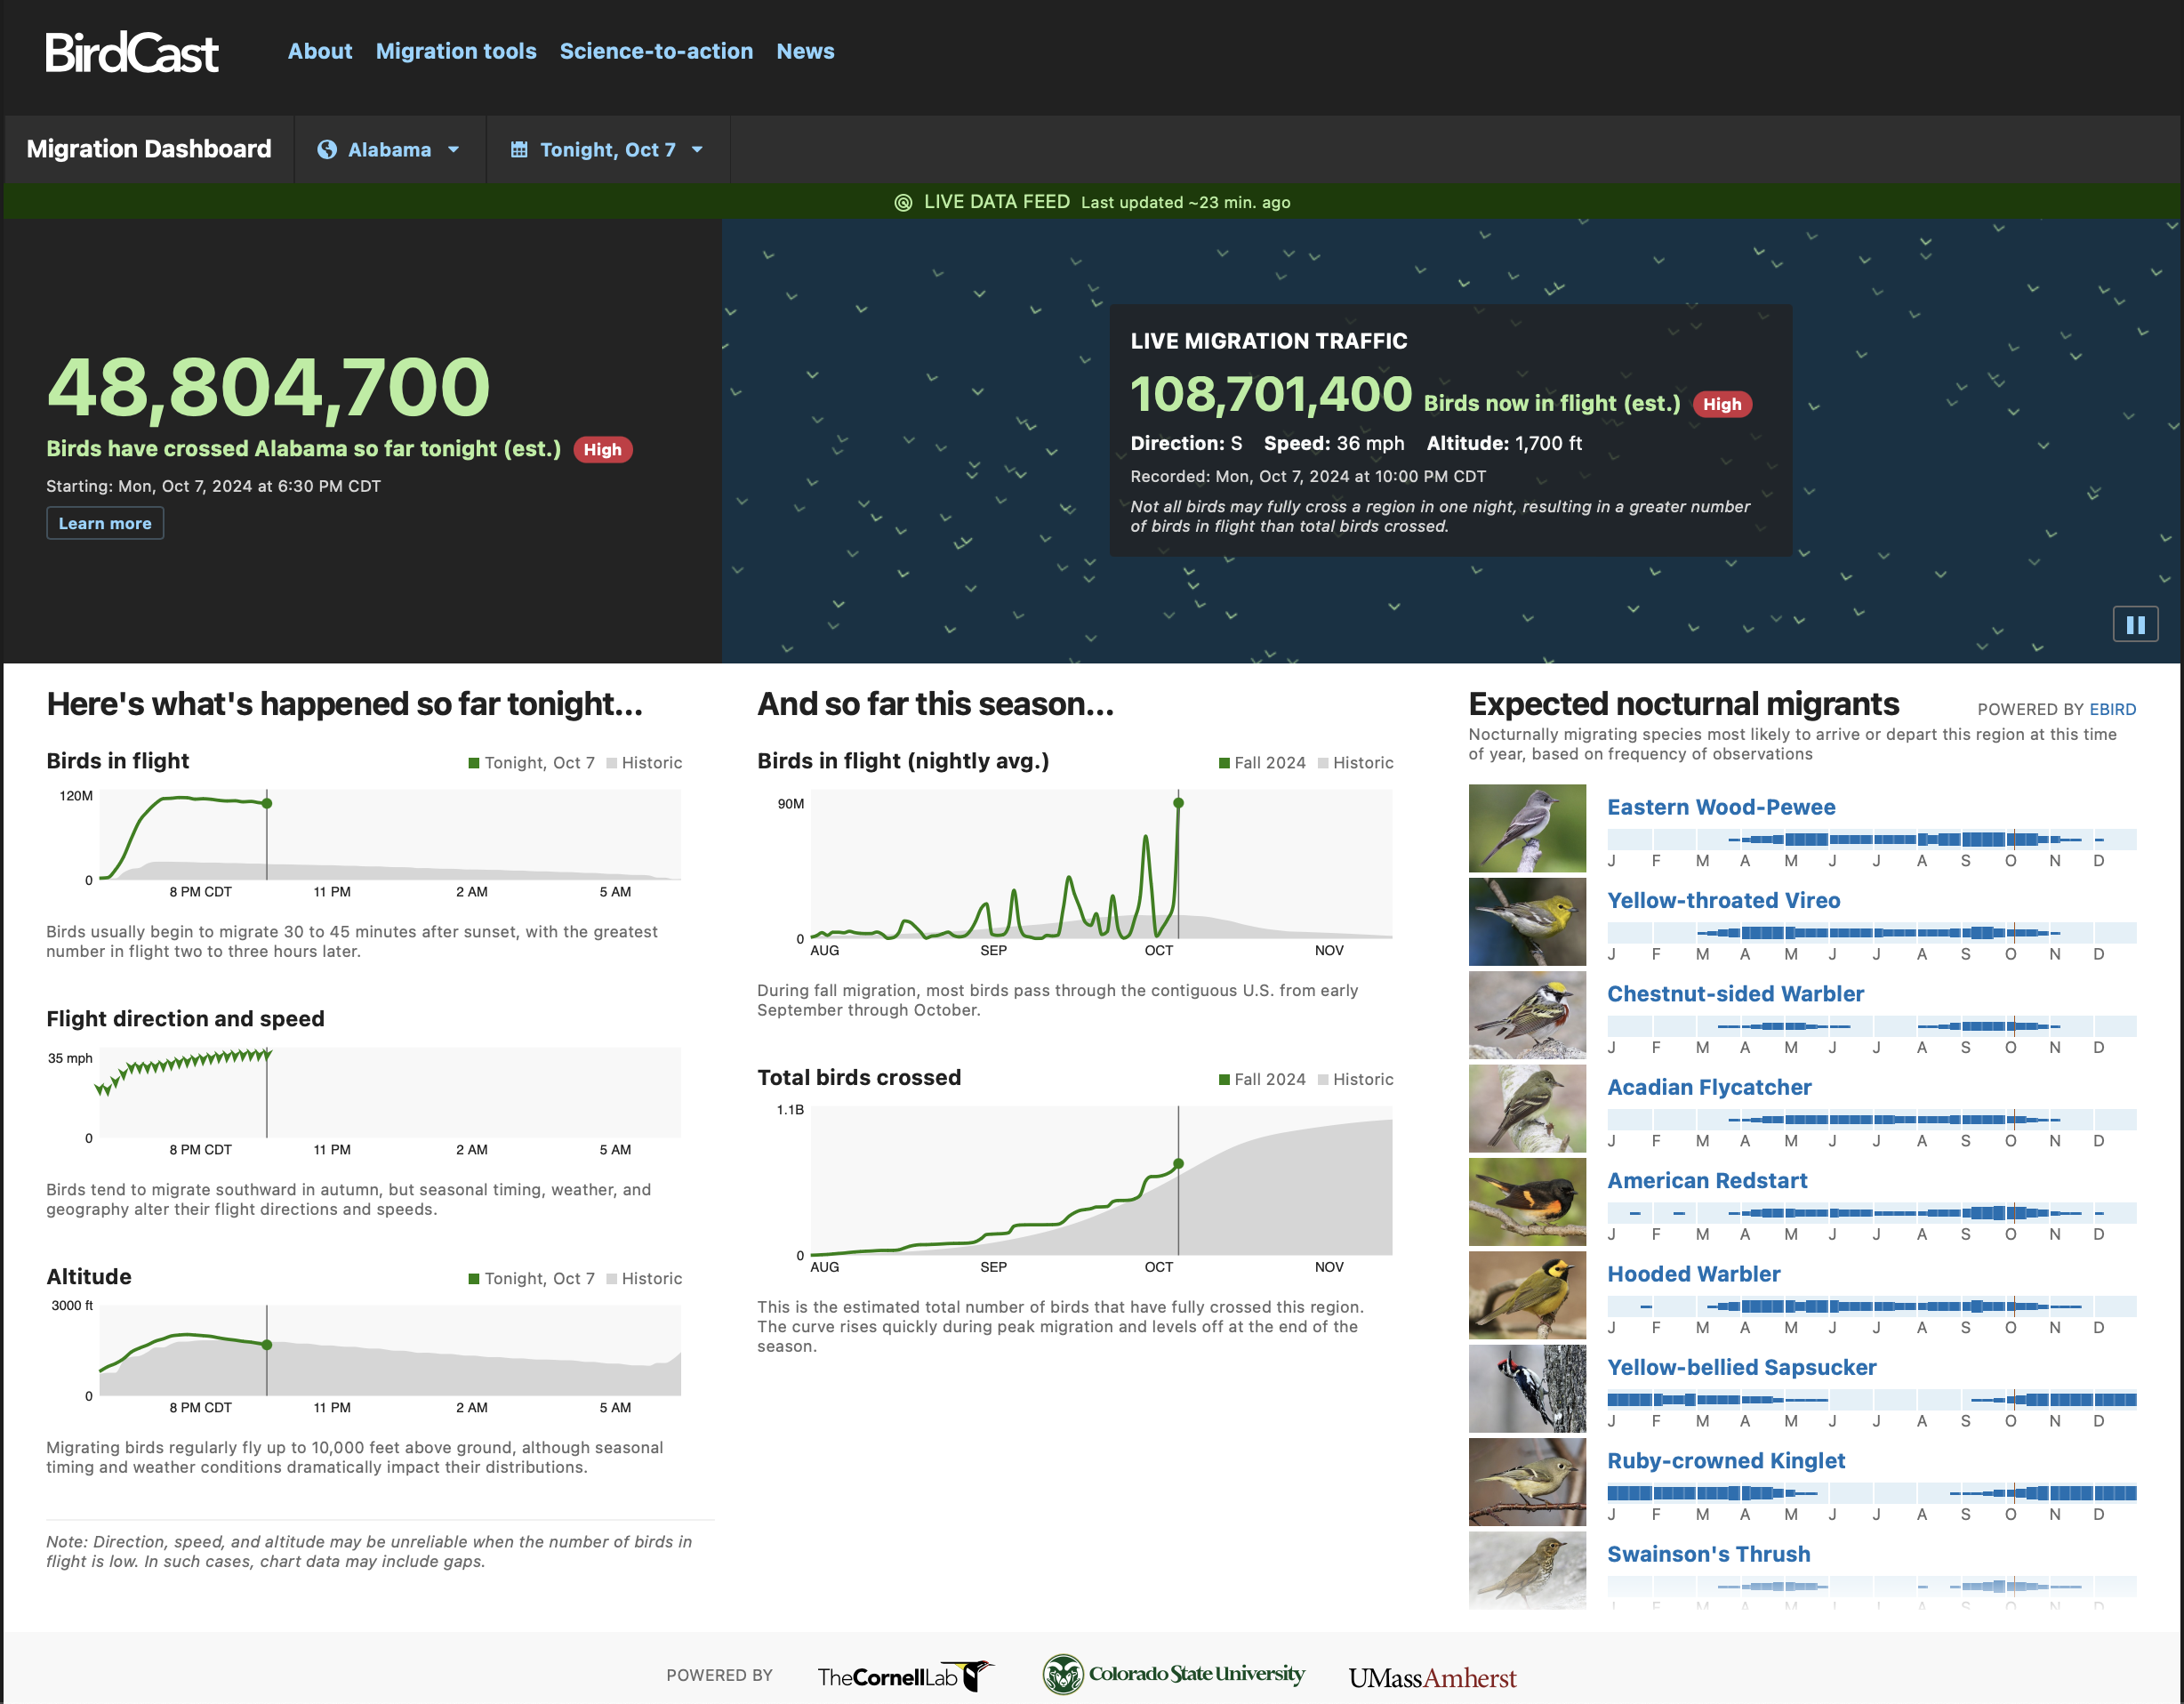
Task: Open The Cornell Lab logo link
Action: click(904, 1676)
